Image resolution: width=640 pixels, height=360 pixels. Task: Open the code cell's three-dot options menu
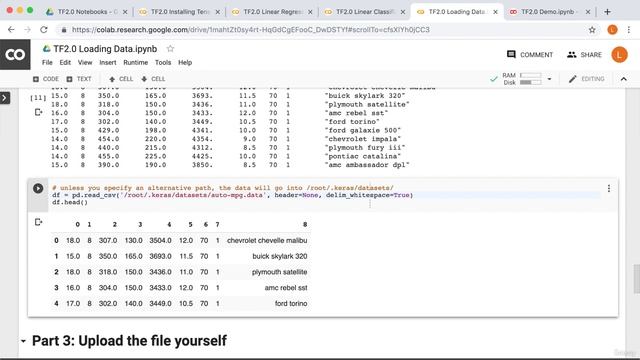click(609, 188)
